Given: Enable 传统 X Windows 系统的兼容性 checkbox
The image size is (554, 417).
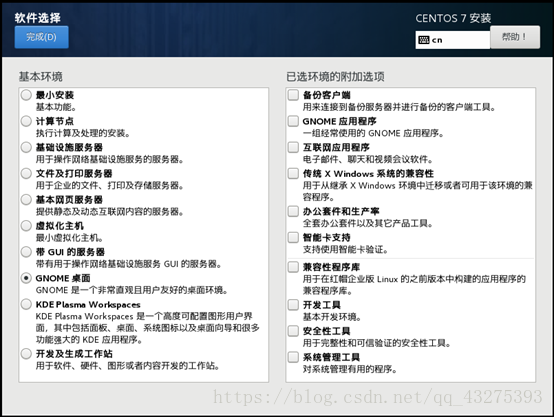Looking at the screenshot, I should pyautogui.click(x=293, y=174).
